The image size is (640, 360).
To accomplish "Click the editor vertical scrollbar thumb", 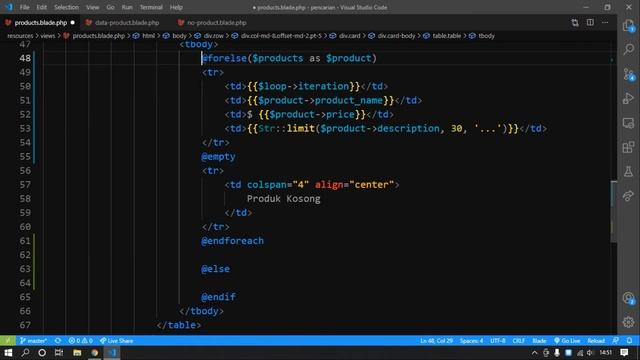I will 613,212.
